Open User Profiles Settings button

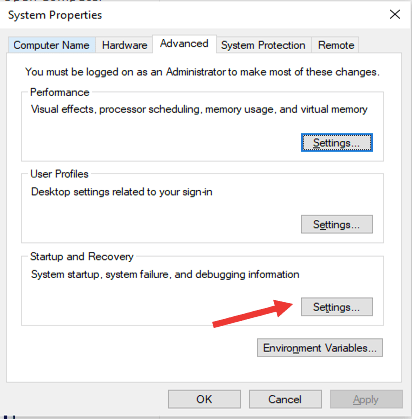click(337, 224)
